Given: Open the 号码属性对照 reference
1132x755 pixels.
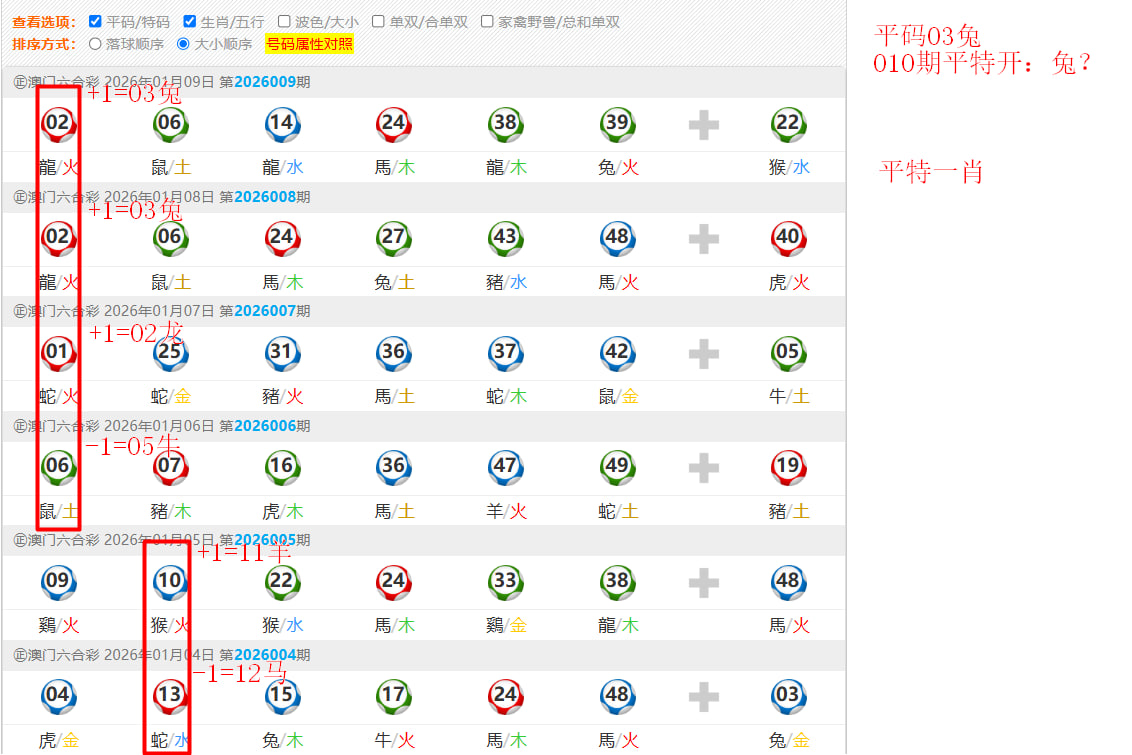Looking at the screenshot, I should click(x=309, y=44).
